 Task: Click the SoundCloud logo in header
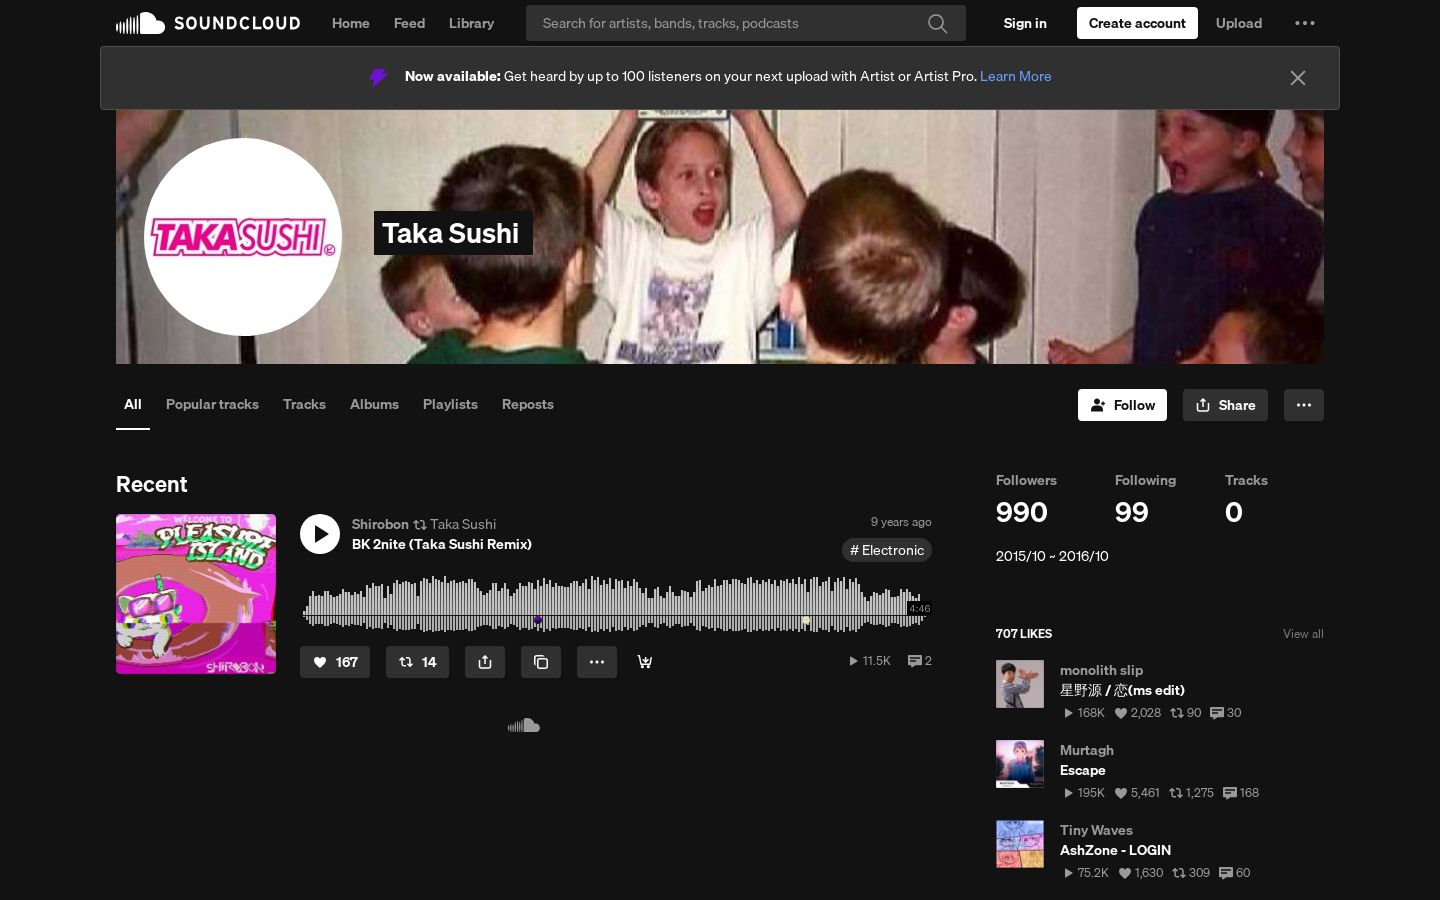[208, 23]
